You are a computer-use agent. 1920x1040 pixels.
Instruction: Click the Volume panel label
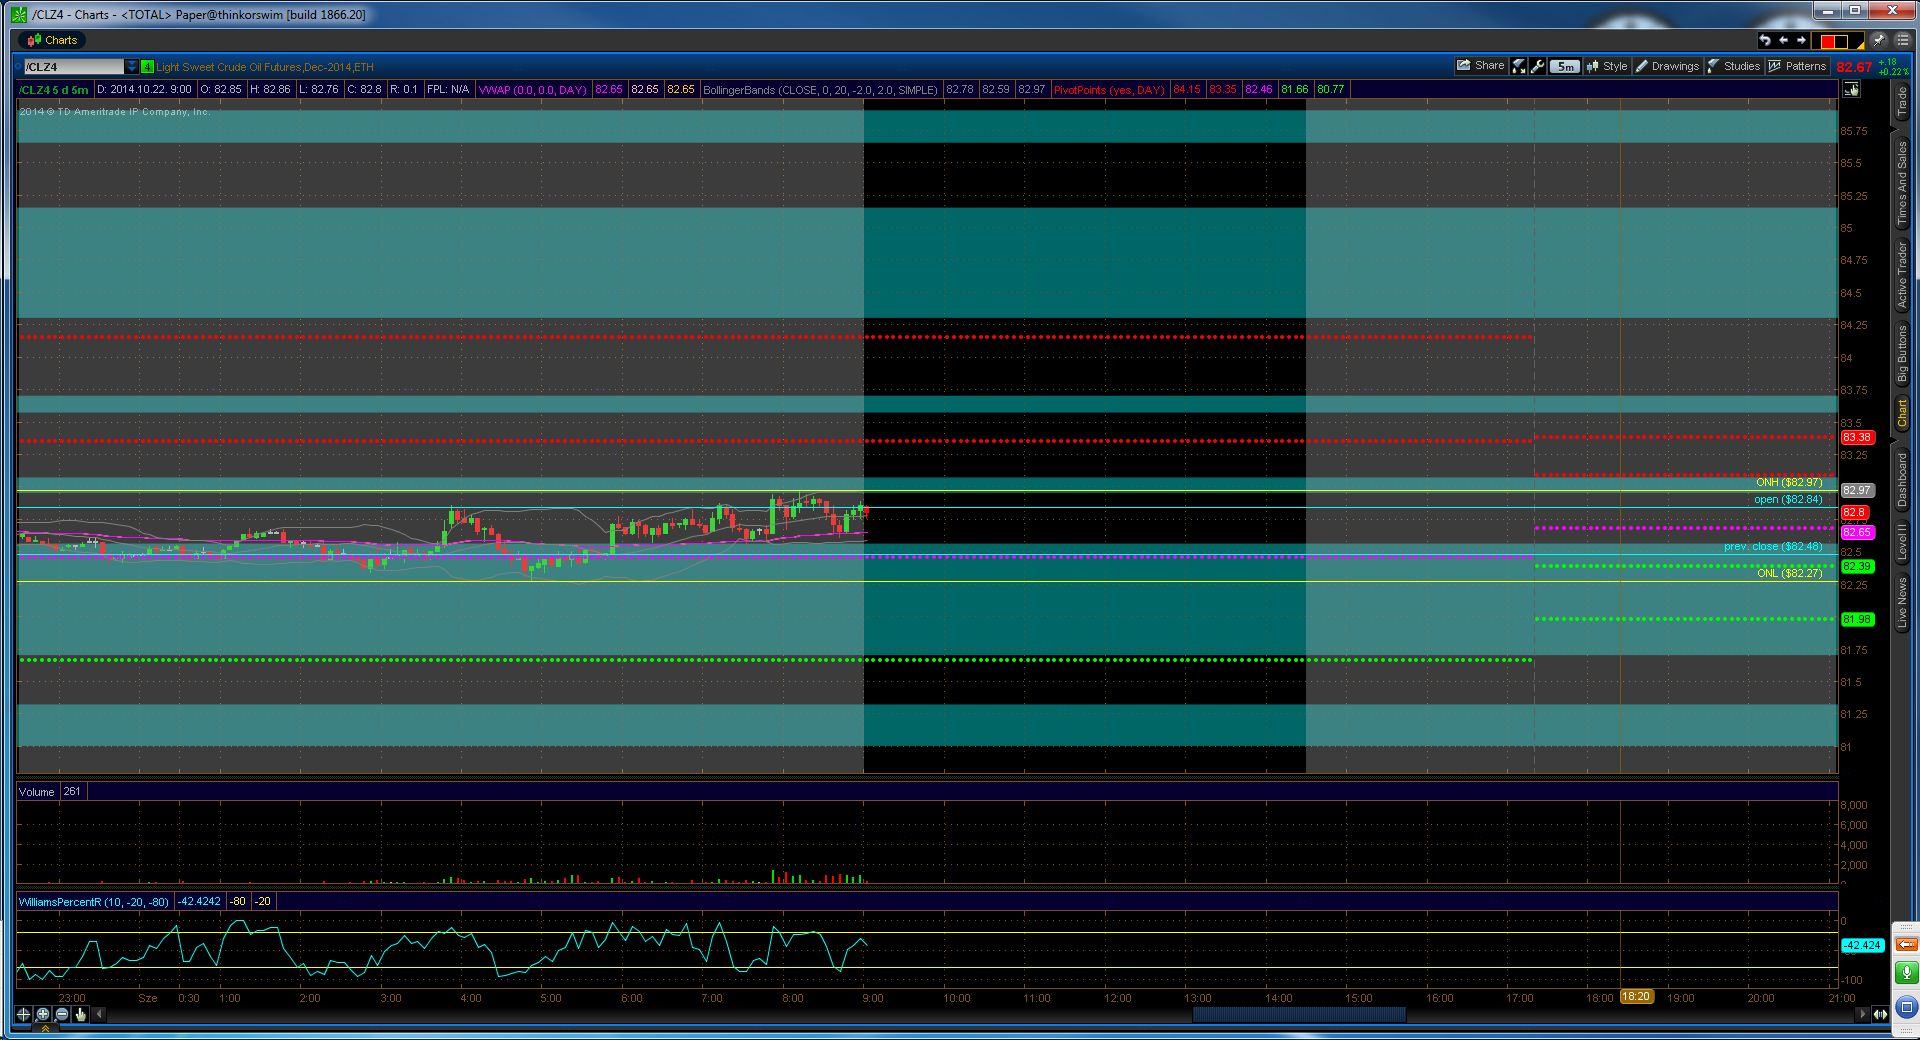tap(37, 792)
